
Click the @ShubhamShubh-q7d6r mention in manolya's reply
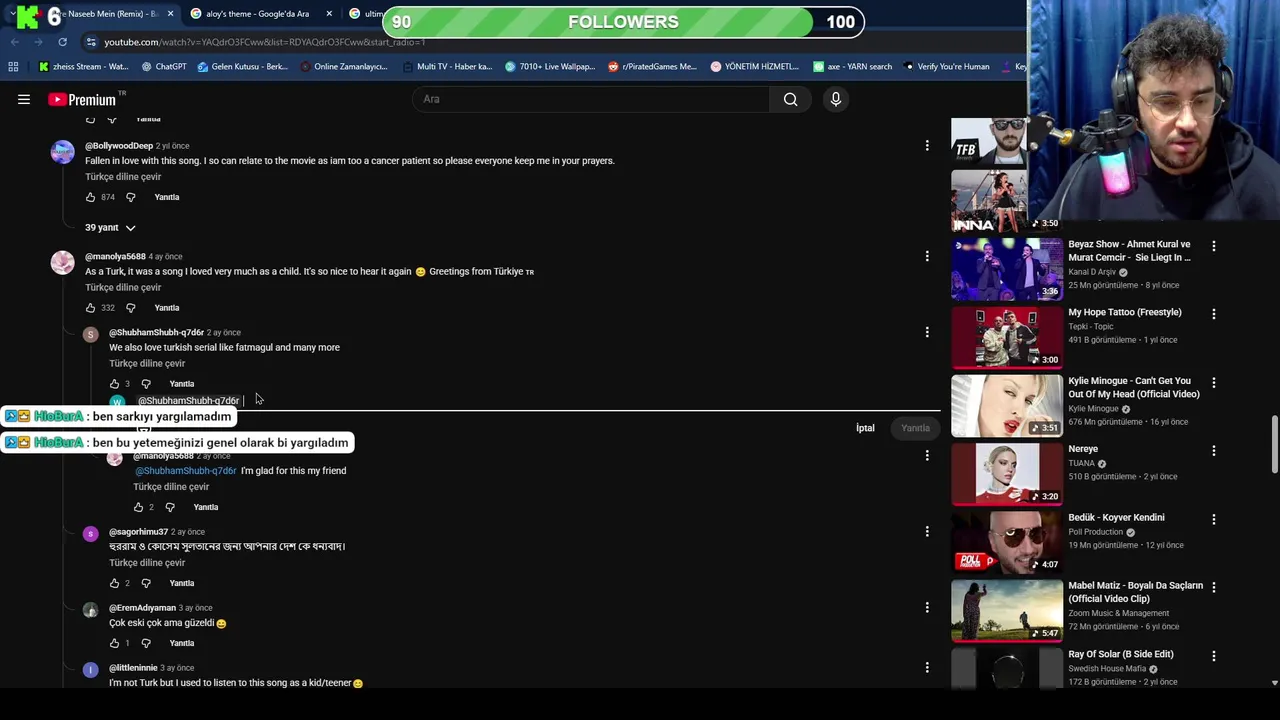[x=185, y=471]
